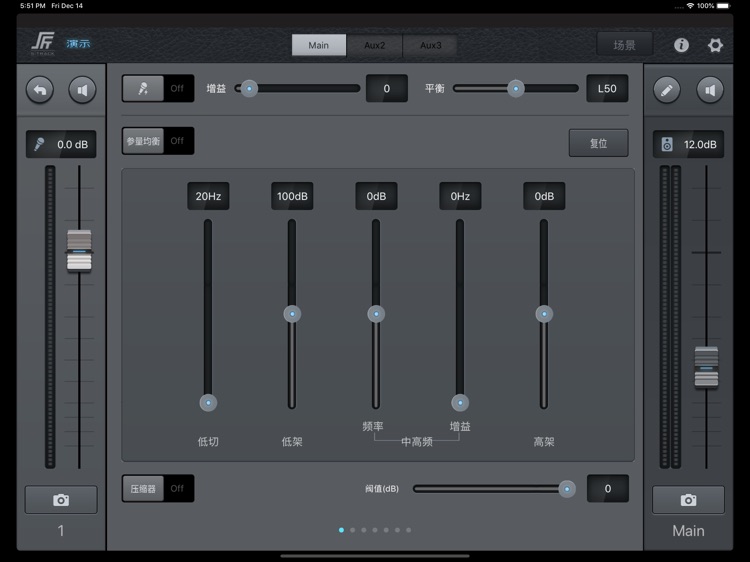Mute channel 1 with the left speaker icon
The height and width of the screenshot is (562, 750).
coord(82,90)
